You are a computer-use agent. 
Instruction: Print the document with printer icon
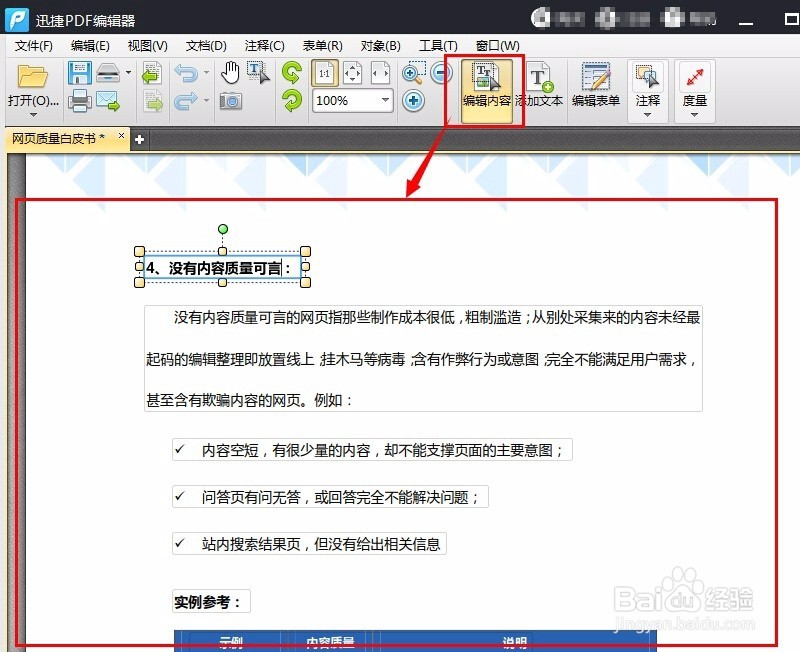coord(80,101)
